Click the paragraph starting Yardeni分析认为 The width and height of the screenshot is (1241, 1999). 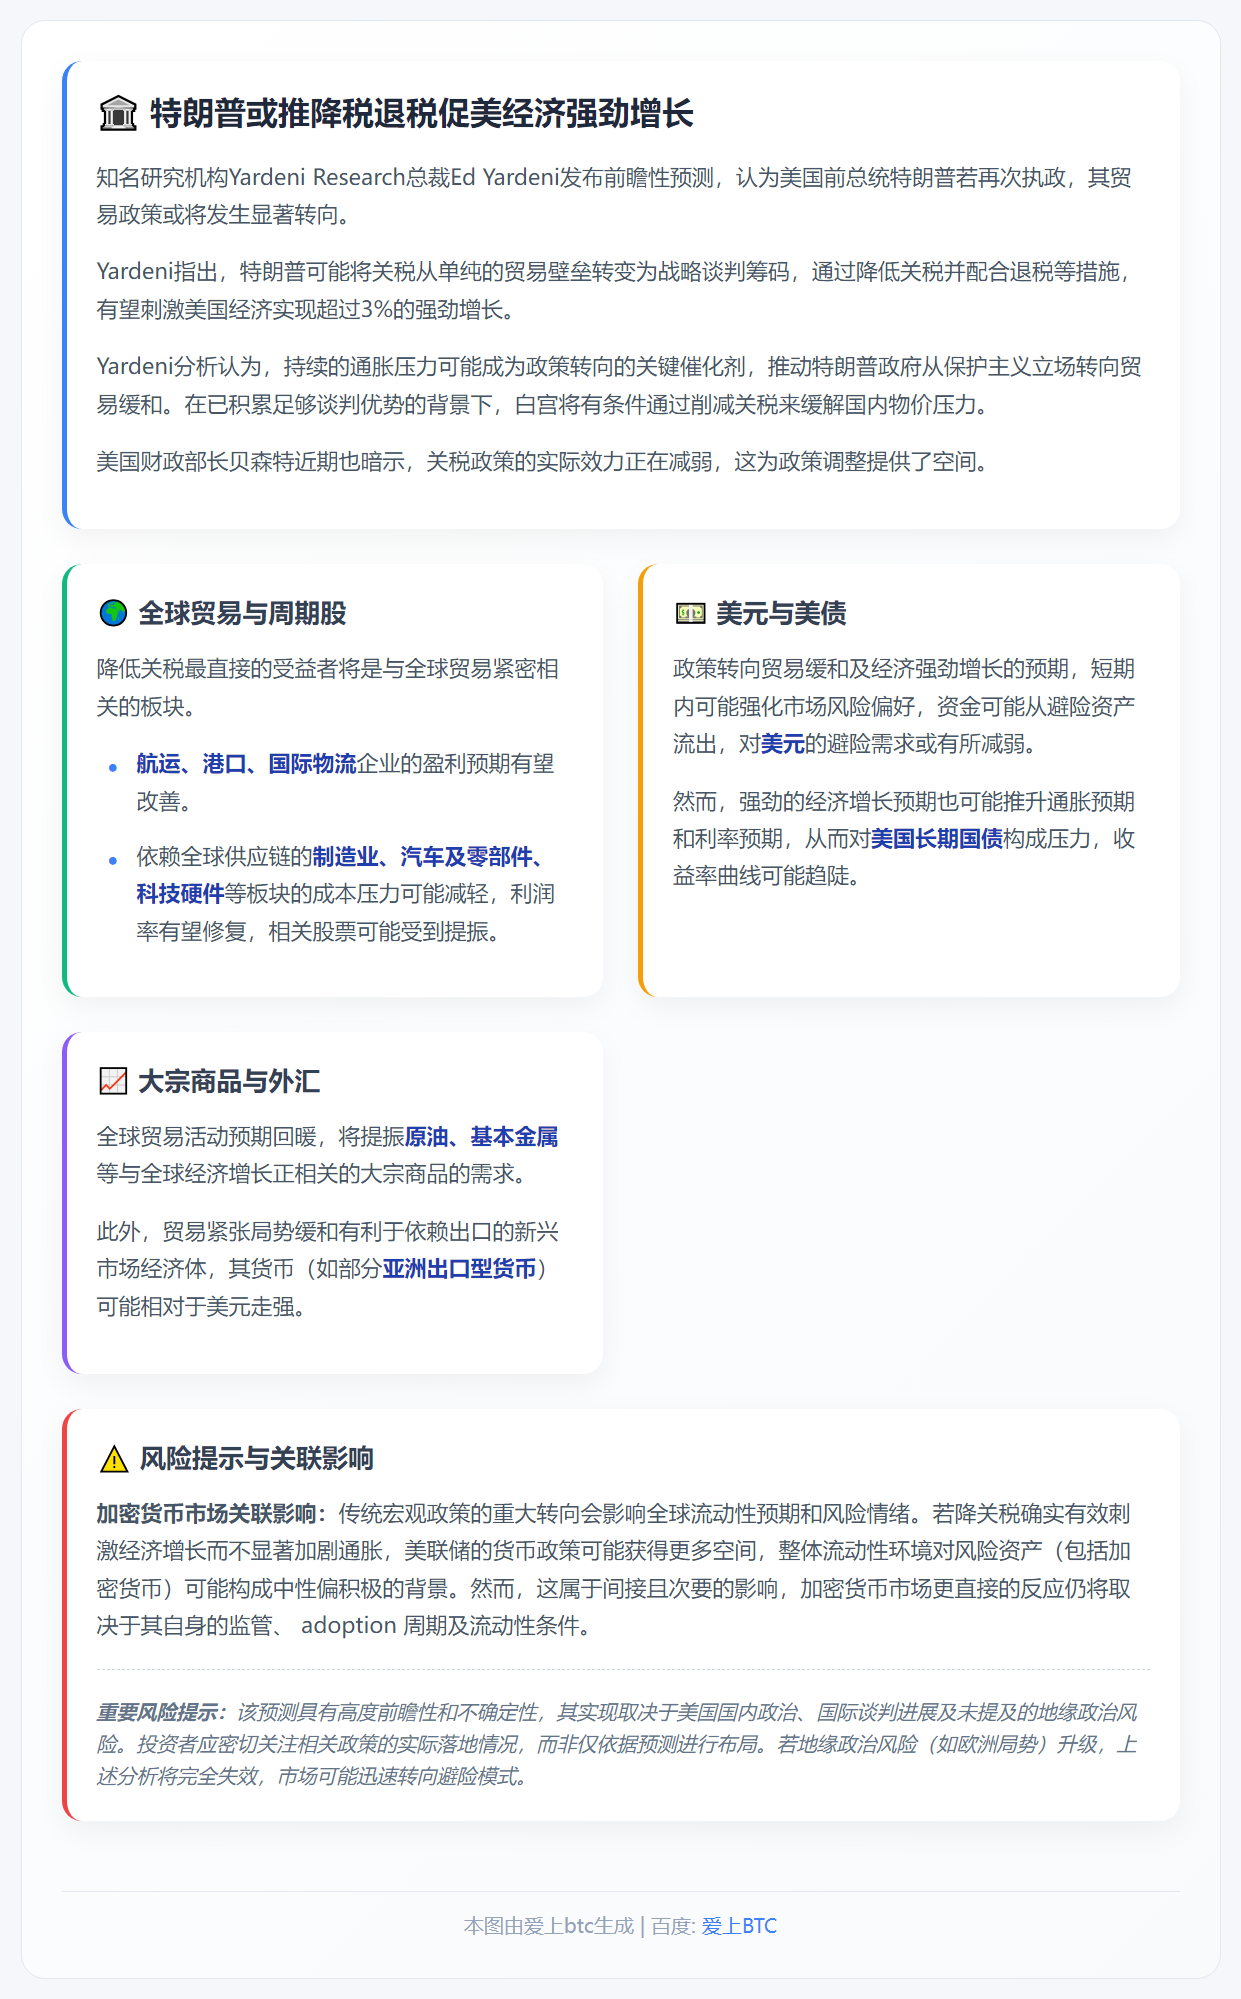coord(619,385)
